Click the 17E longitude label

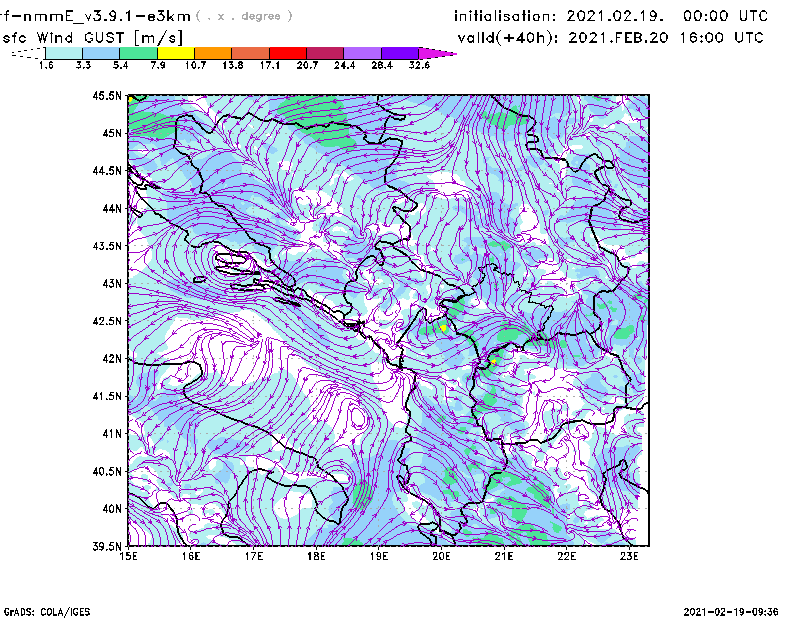[254, 556]
